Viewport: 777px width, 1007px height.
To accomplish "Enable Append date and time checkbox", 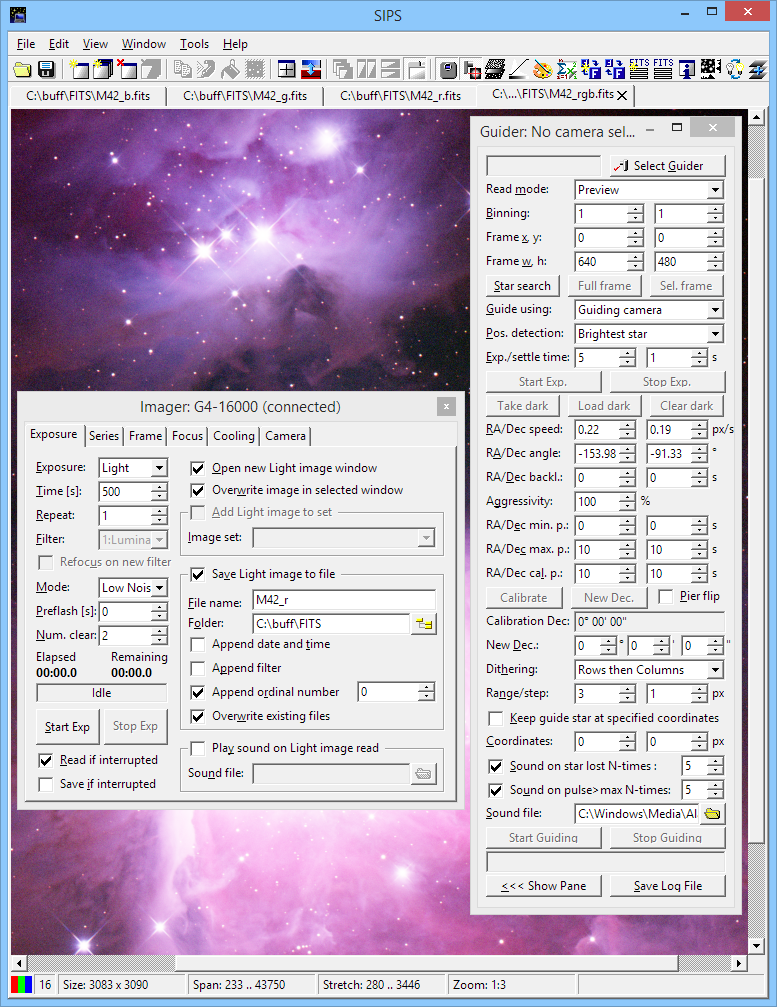I will click(x=198, y=644).
